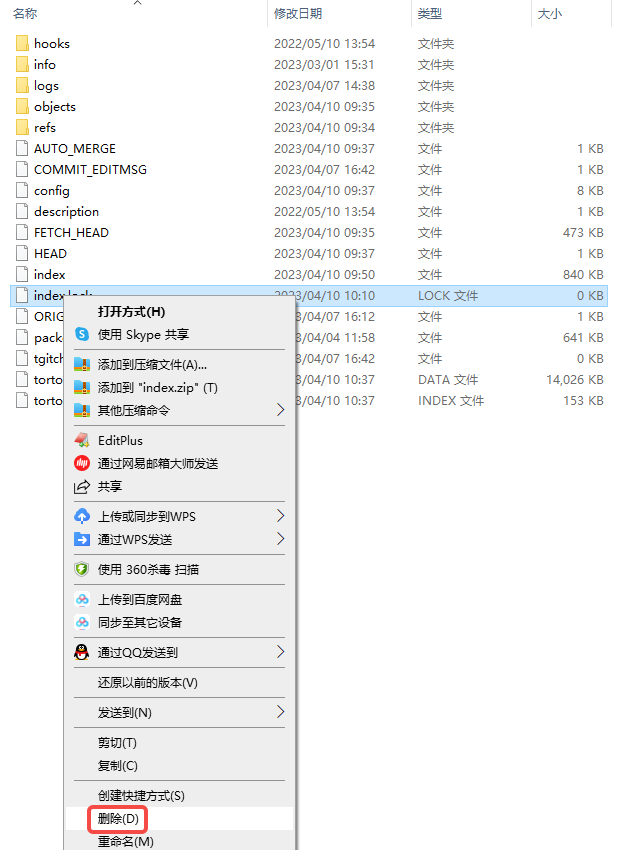Click the Baidu Netdisk icon beside 上传到百度网盘
The image size is (643, 850).
click(x=82, y=600)
